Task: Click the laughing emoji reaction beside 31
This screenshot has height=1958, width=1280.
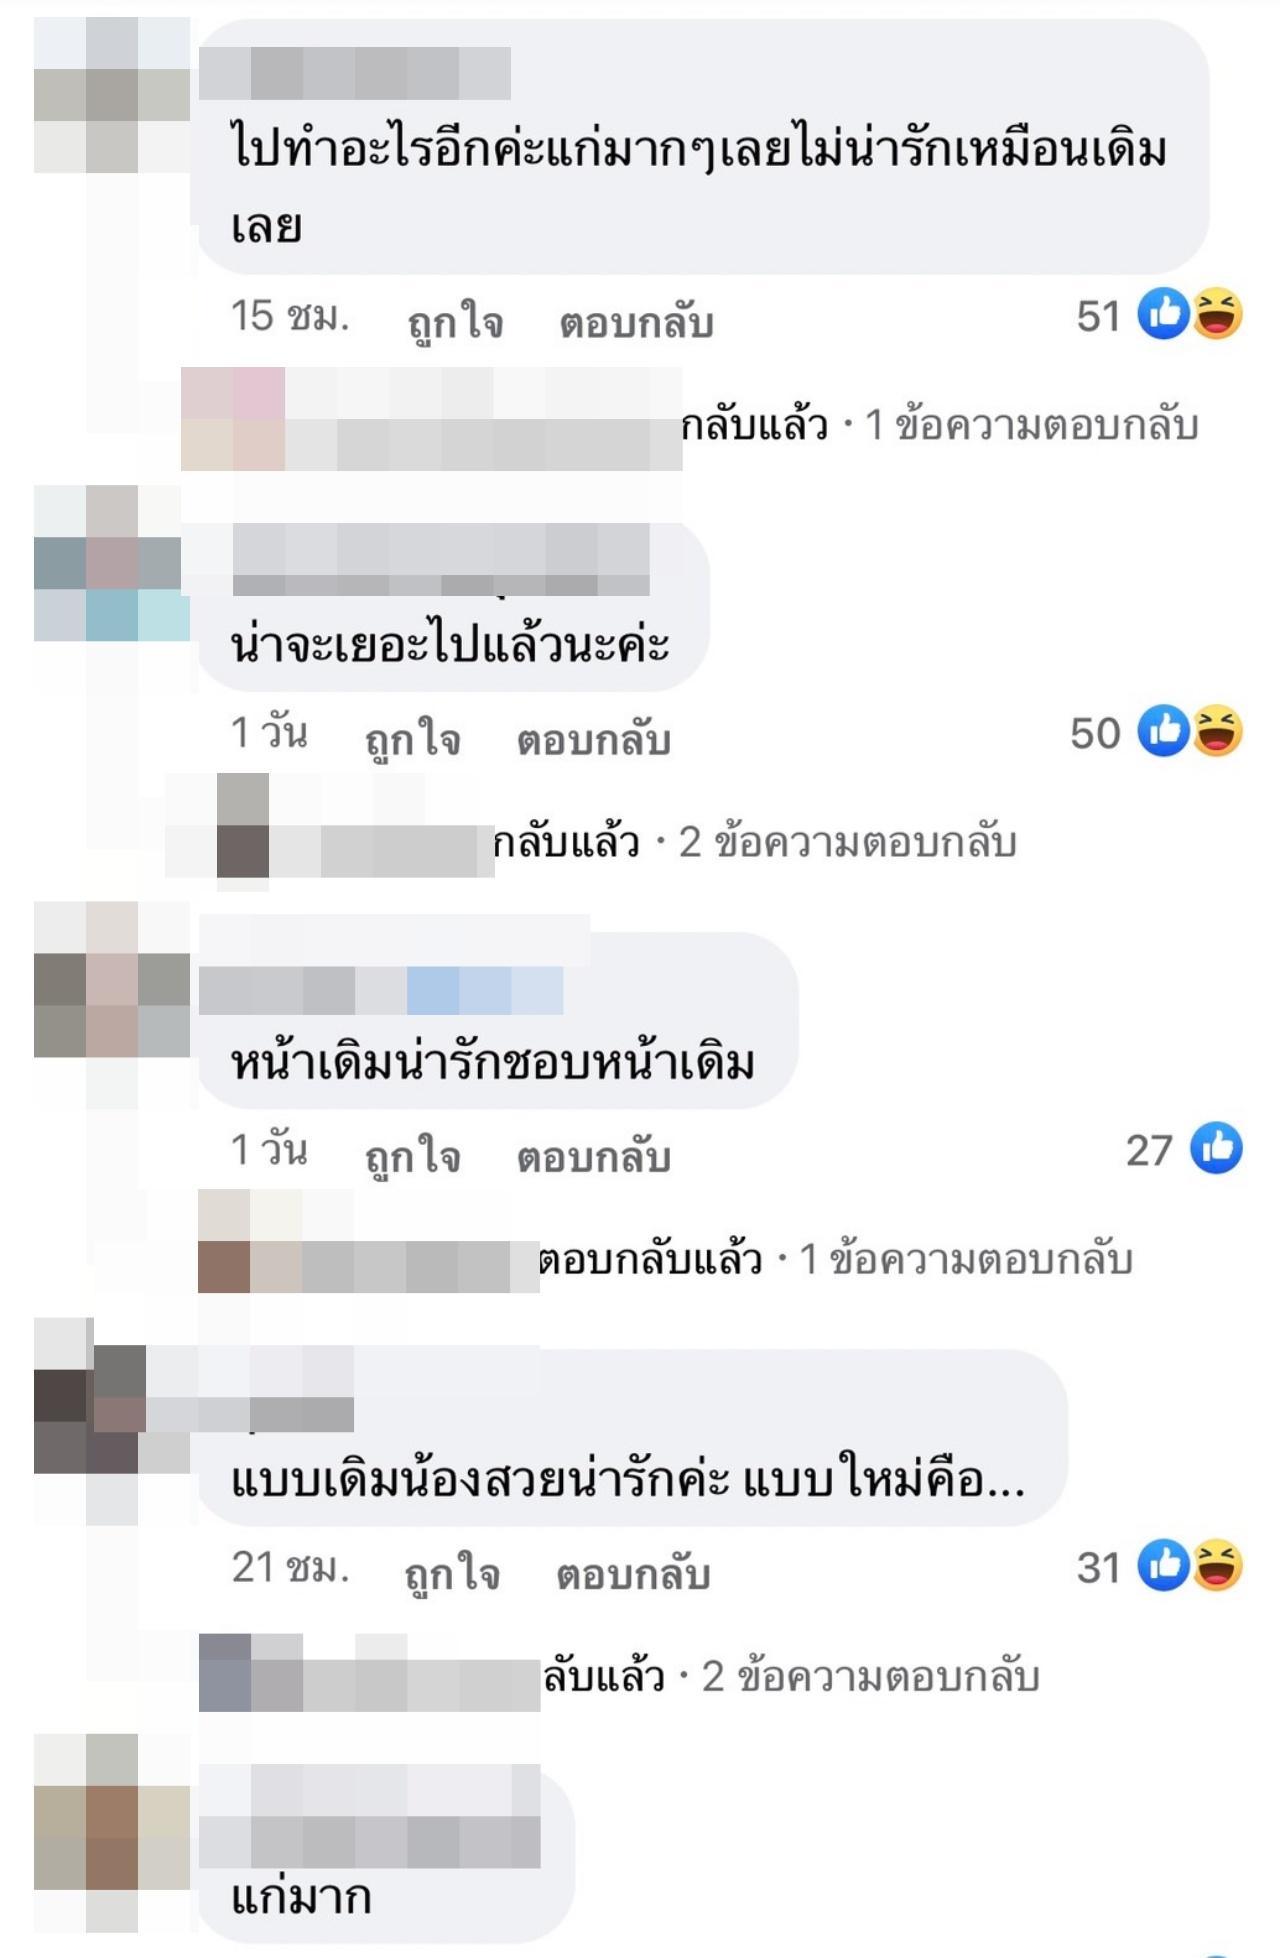Action: coord(1217,1565)
